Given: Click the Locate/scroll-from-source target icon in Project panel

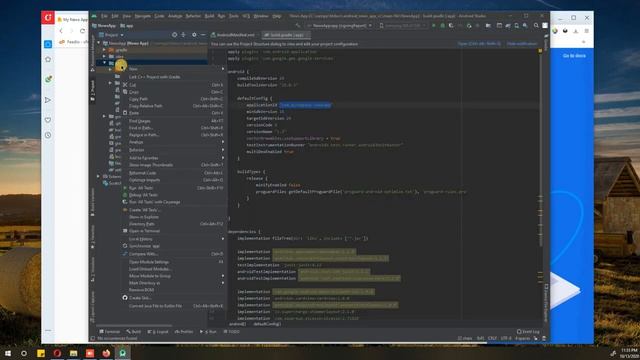Looking at the screenshot, I should (x=174, y=35).
